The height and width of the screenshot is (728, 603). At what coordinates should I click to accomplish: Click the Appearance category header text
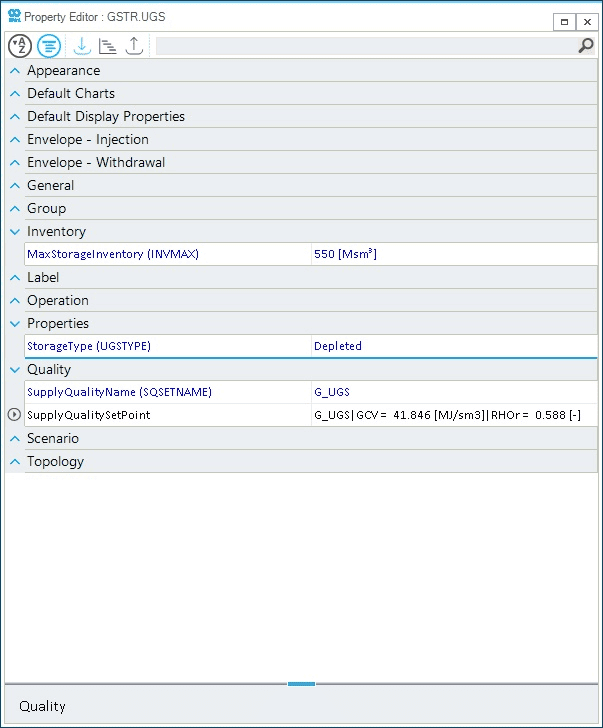tap(64, 71)
